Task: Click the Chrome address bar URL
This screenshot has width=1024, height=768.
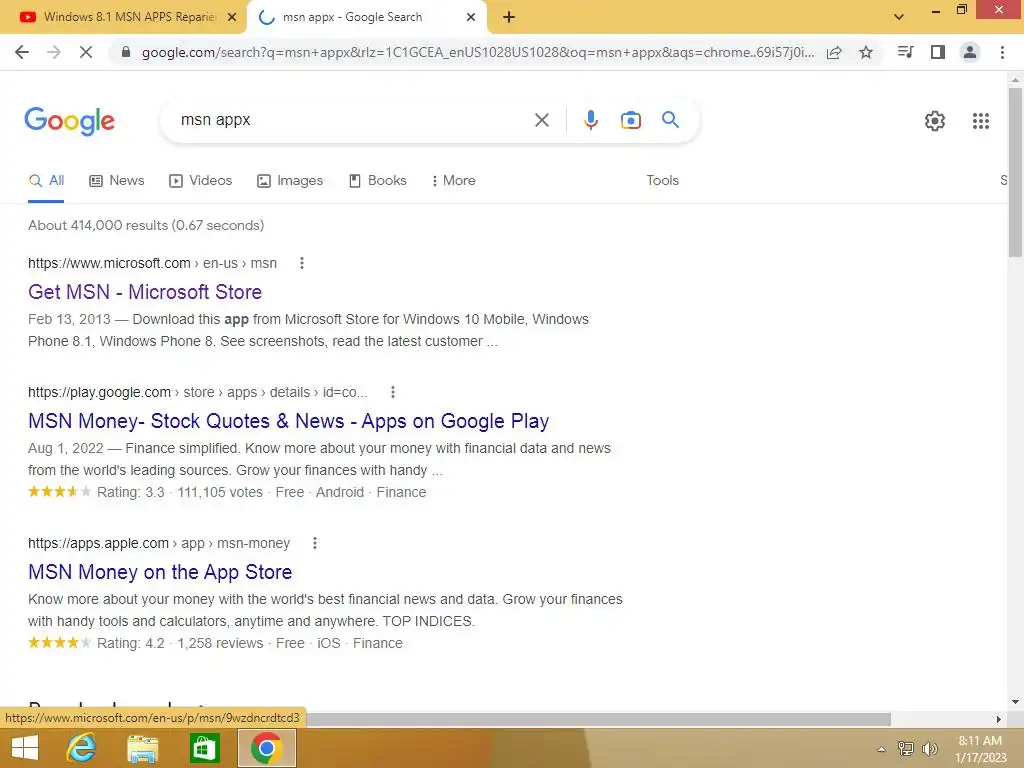Action: 477,52
